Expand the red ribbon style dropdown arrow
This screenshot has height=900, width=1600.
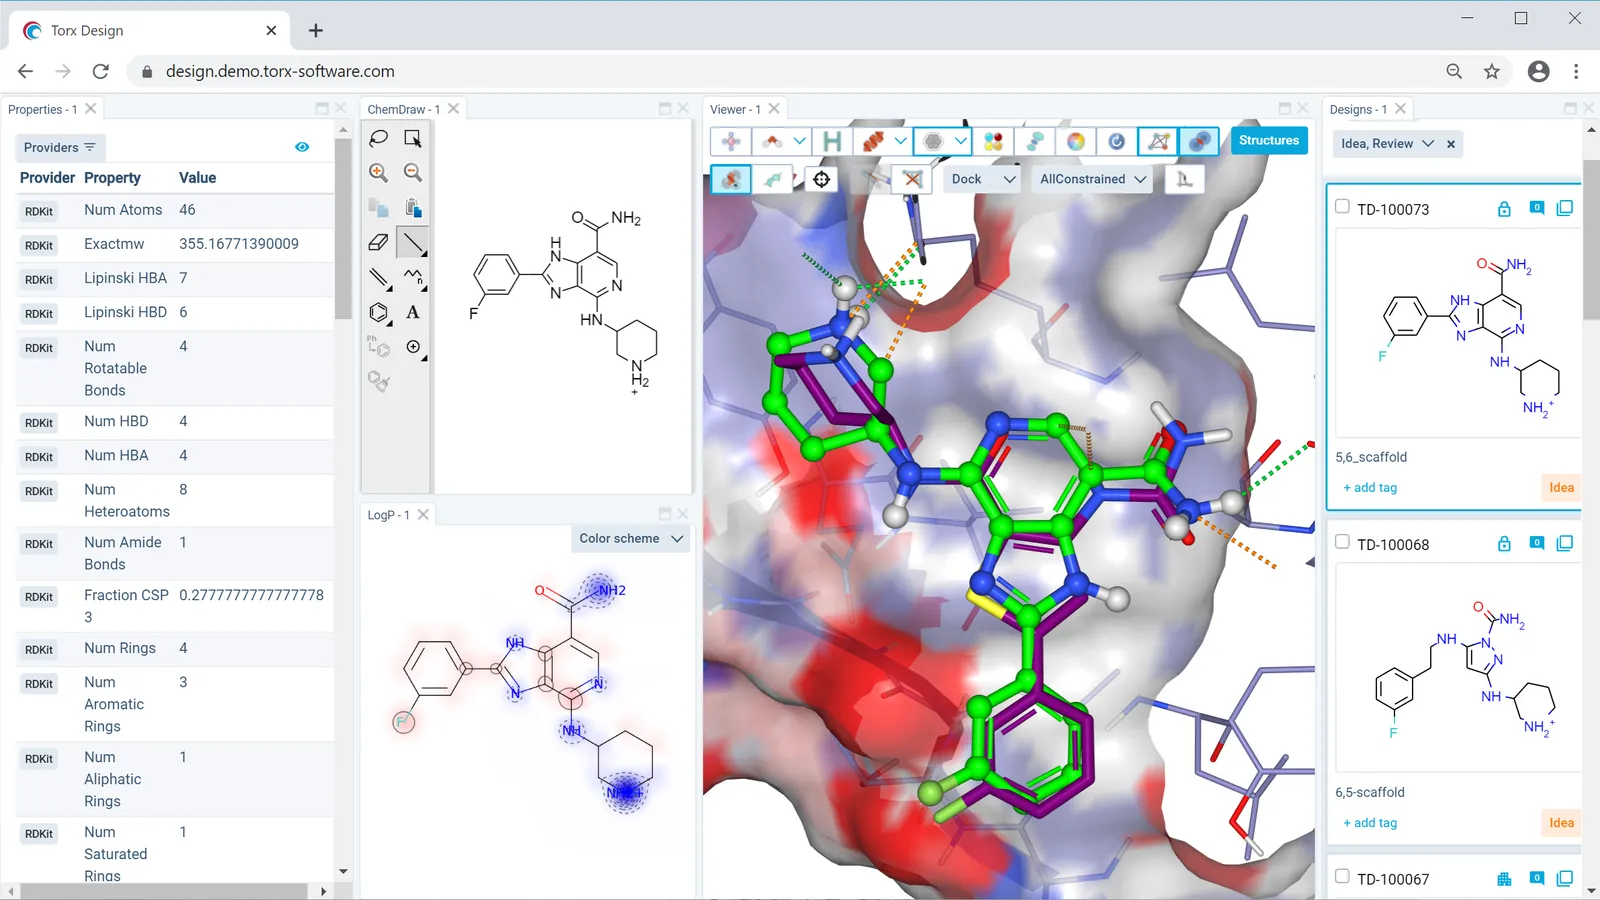(900, 141)
